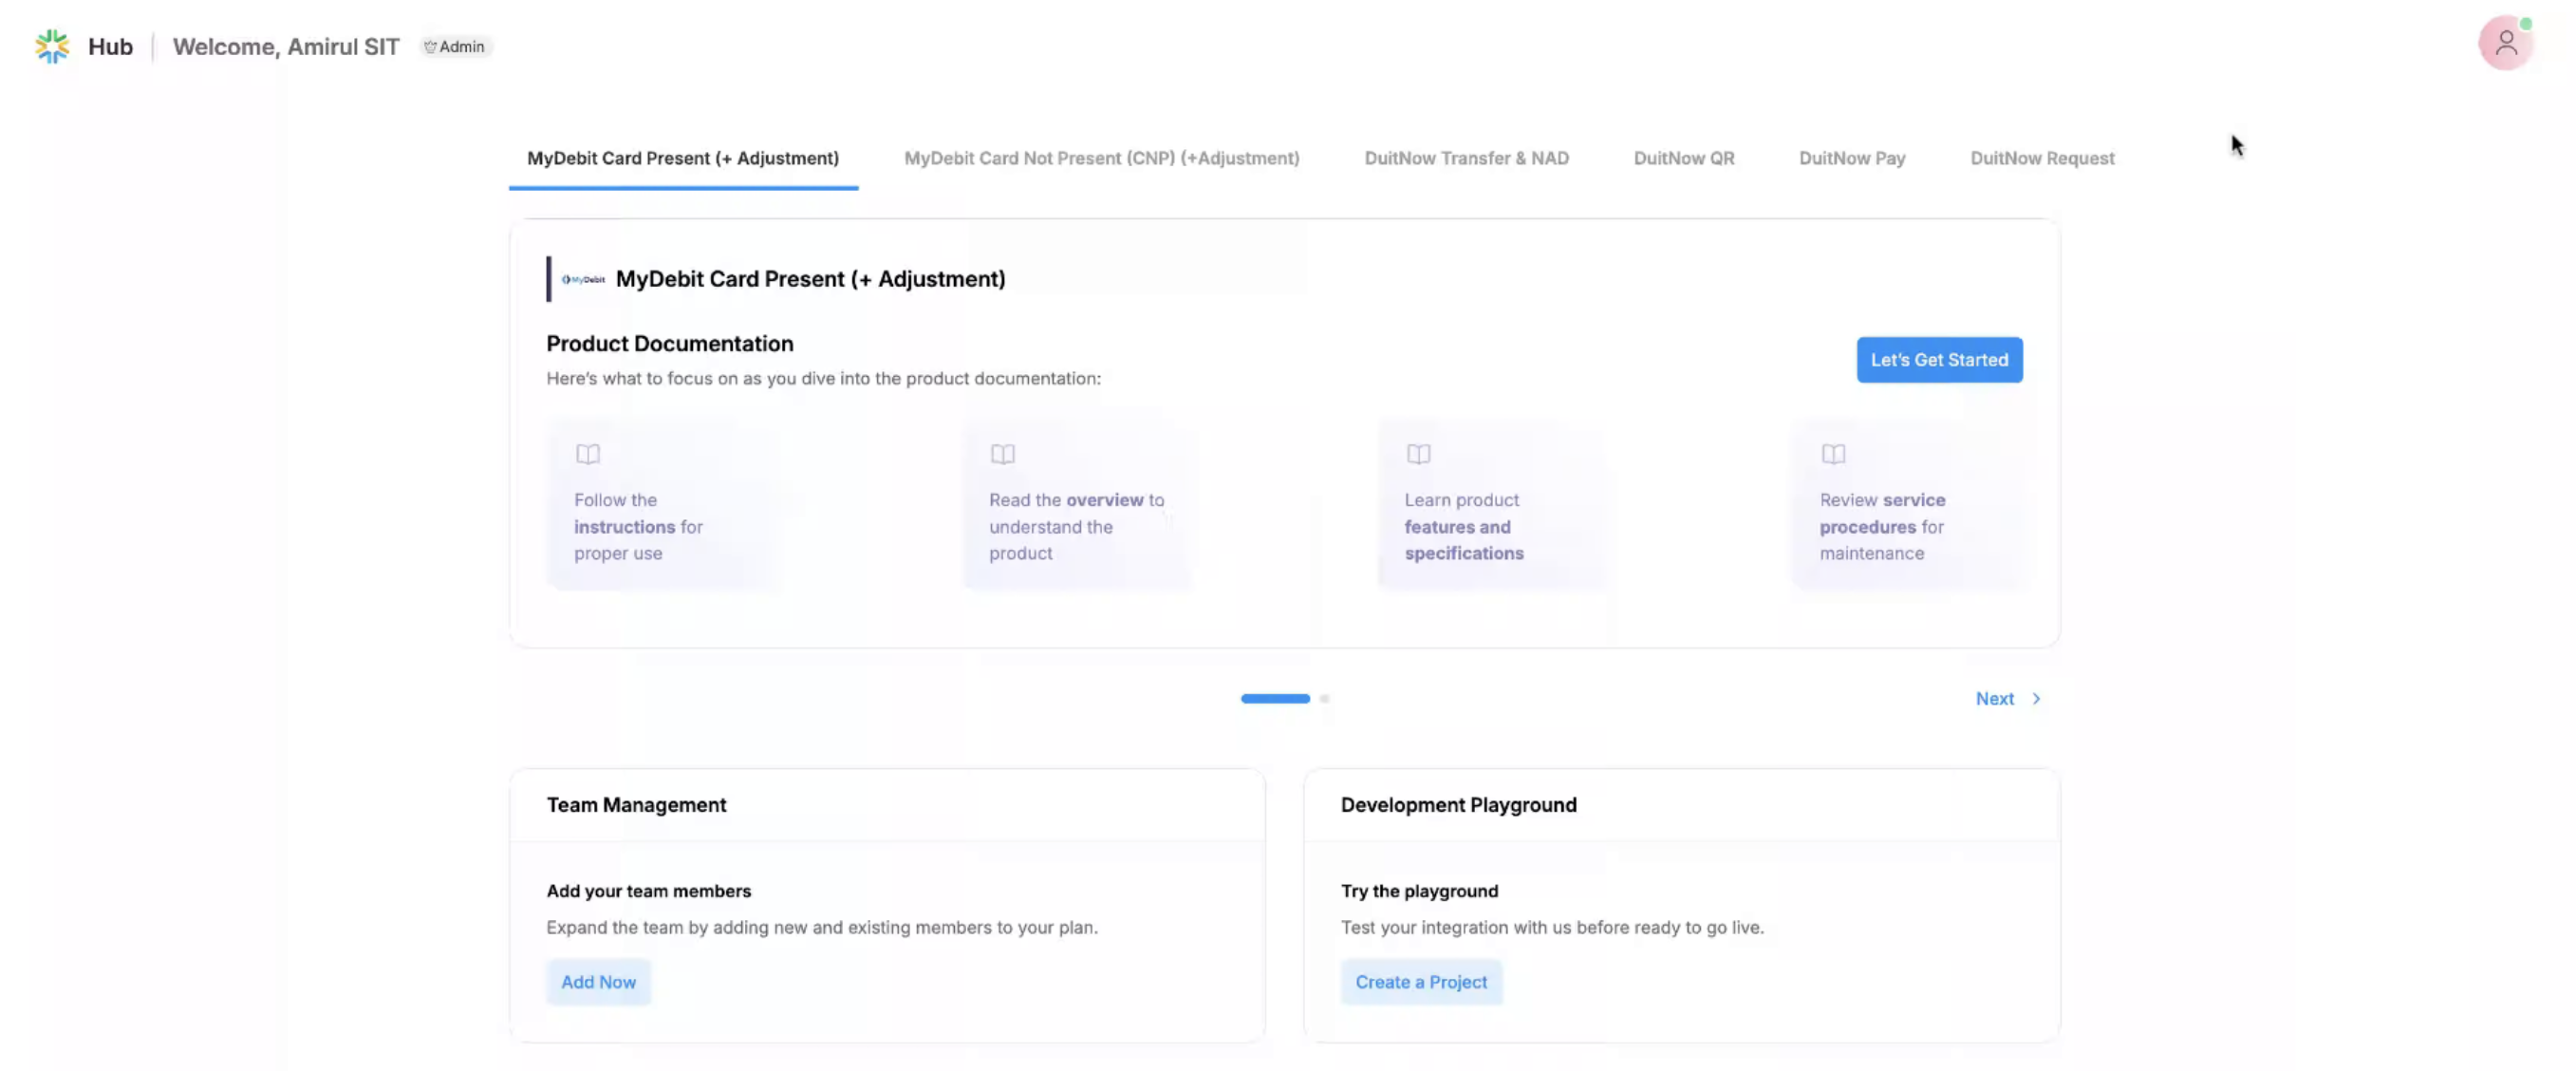This screenshot has height=1071, width=2576.
Task: Click book icon on features and specifications card
Action: click(1418, 454)
